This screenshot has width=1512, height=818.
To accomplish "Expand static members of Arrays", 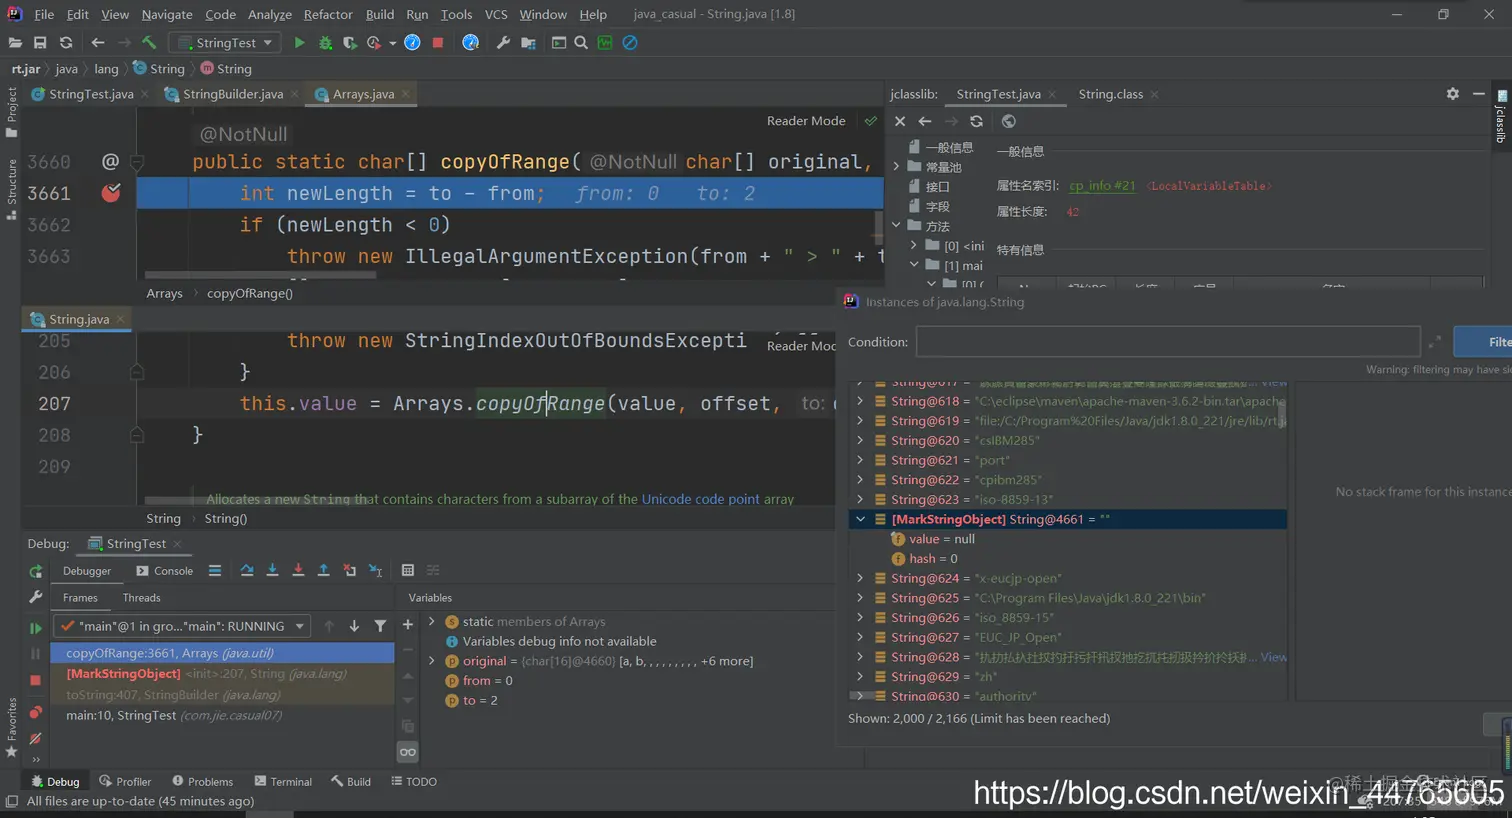I will (x=432, y=621).
